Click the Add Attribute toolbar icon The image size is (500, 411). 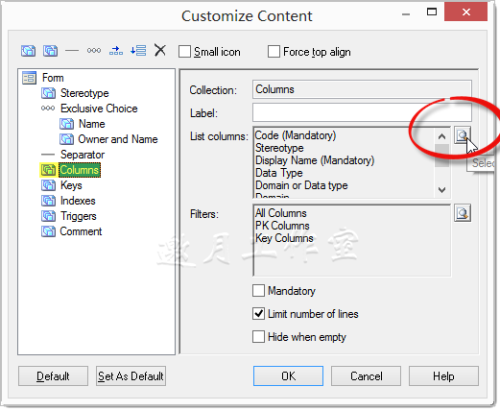(x=28, y=51)
